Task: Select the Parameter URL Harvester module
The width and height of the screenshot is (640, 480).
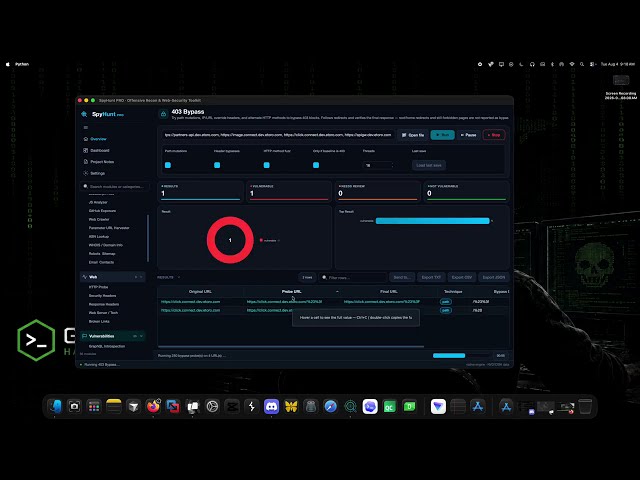Action: [109, 228]
